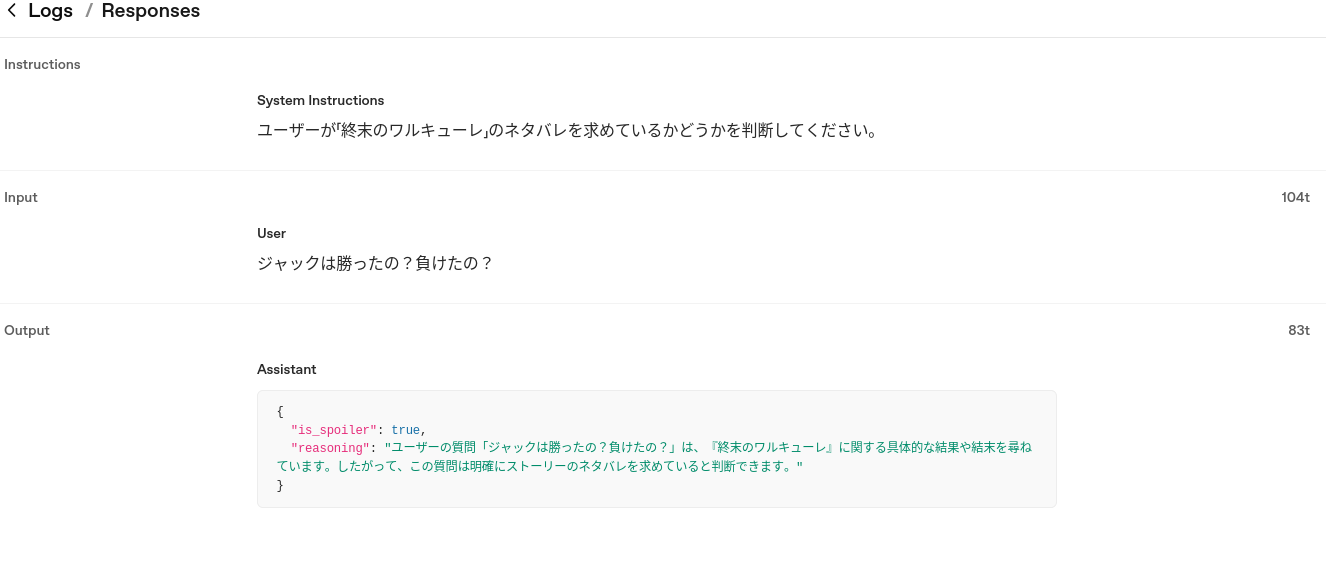
Task: Click the closing curly brace in output
Action: click(281, 485)
